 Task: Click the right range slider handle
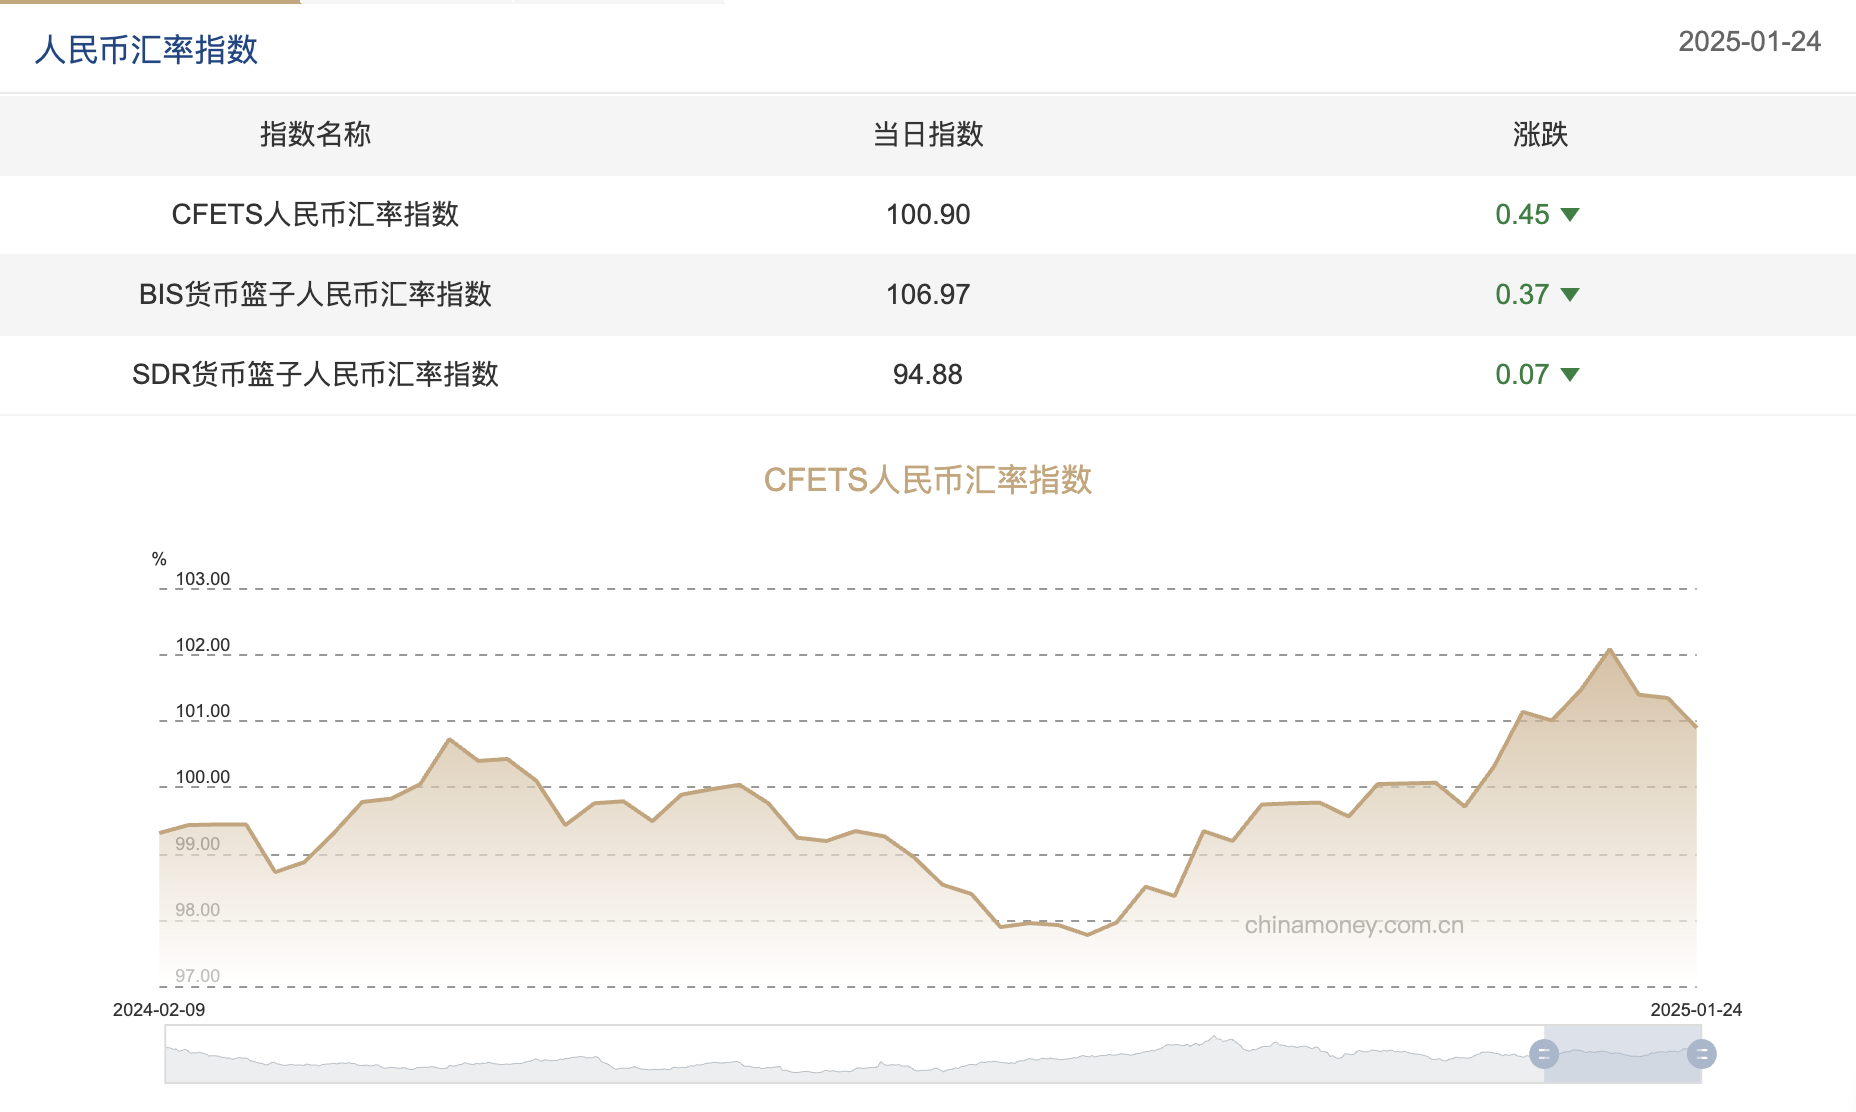1701,1054
